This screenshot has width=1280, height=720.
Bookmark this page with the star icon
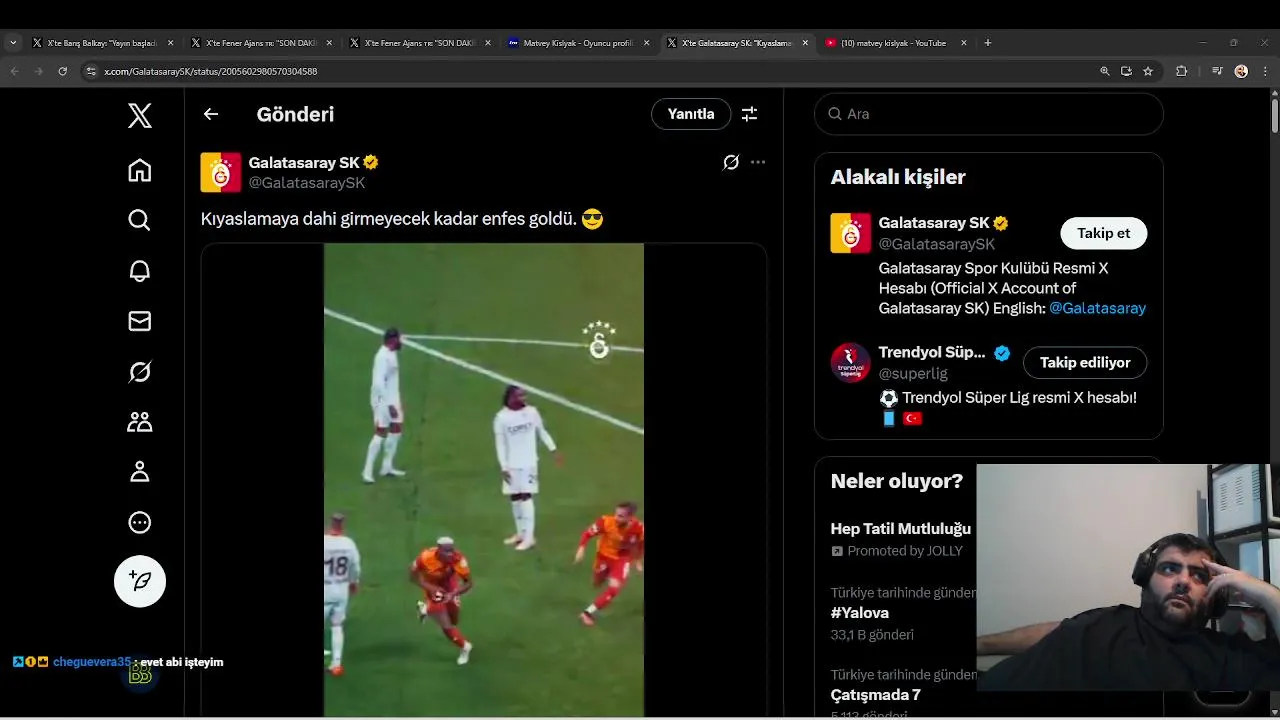coord(1148,71)
